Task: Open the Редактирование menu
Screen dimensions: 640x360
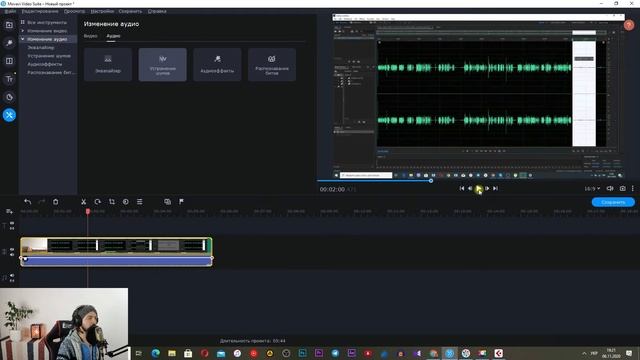Action: tap(40, 11)
